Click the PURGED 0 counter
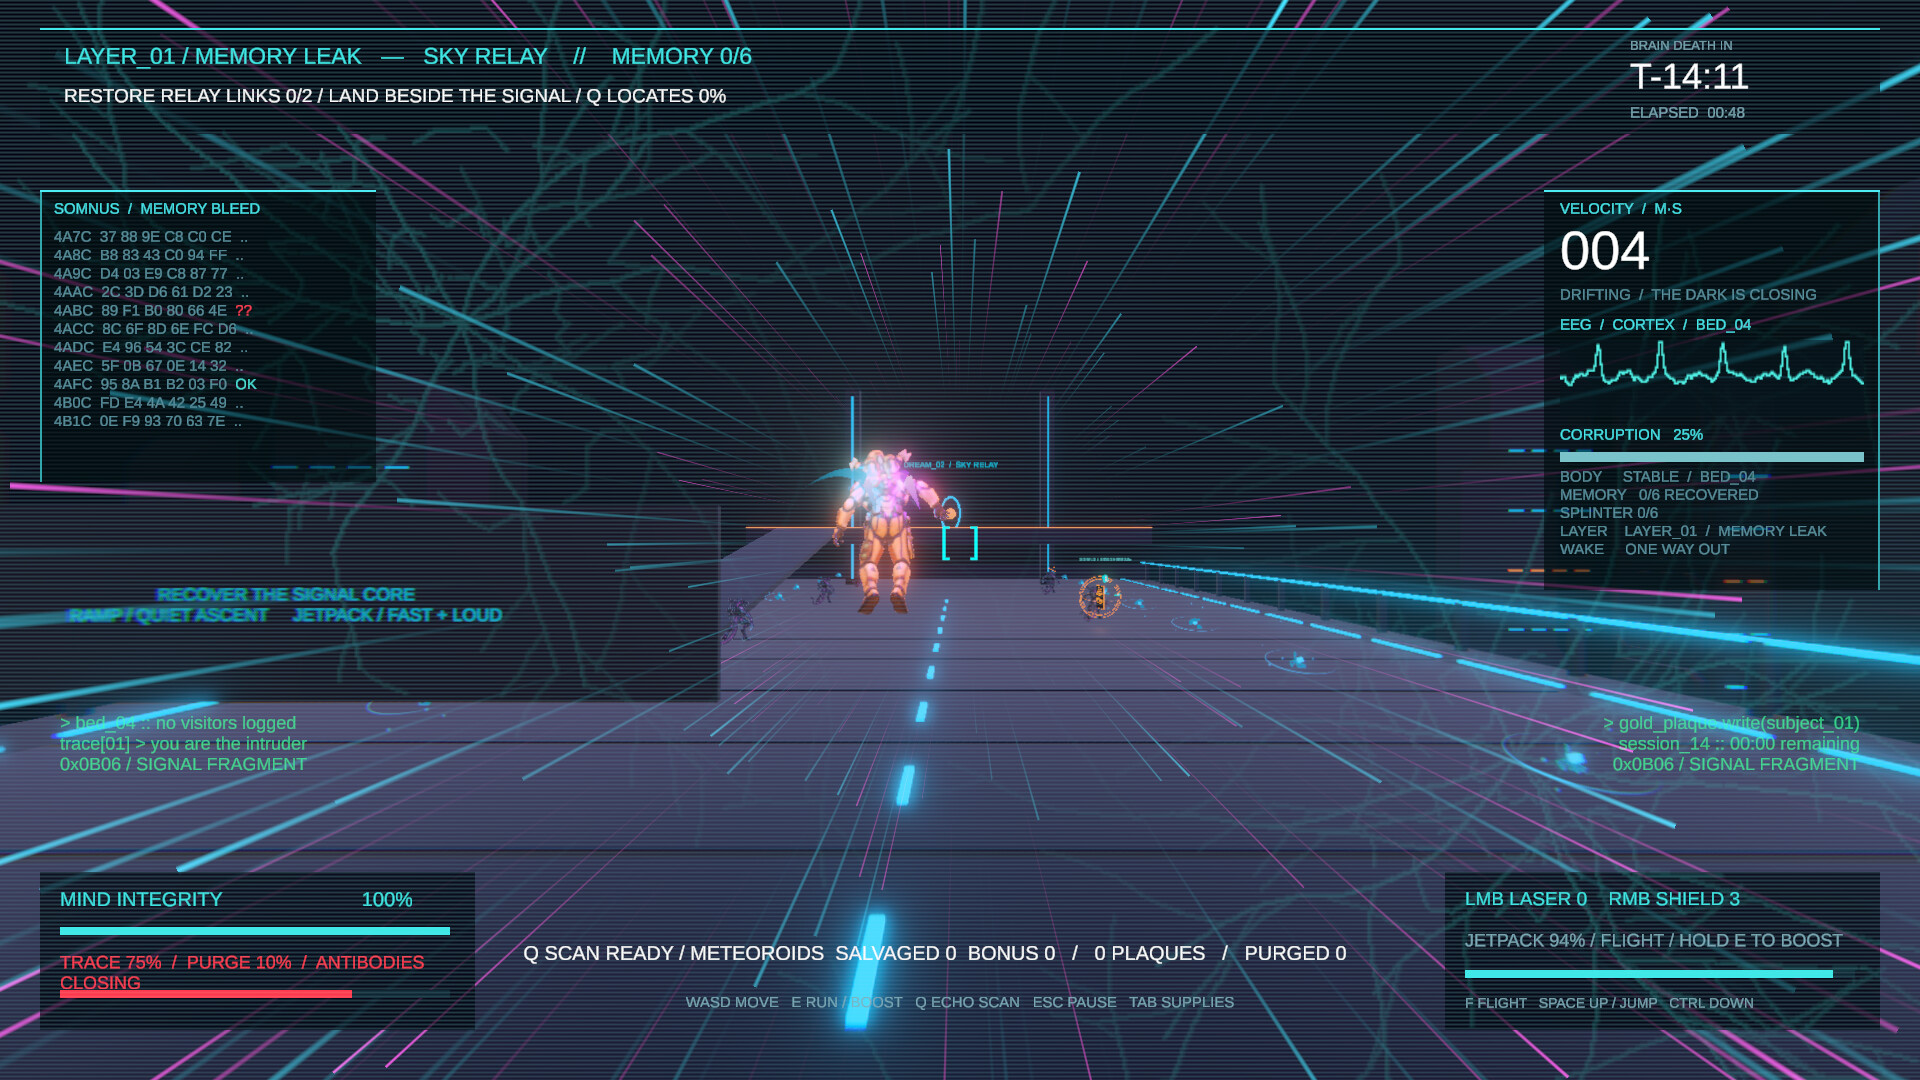This screenshot has height=1080, width=1920. point(1295,954)
